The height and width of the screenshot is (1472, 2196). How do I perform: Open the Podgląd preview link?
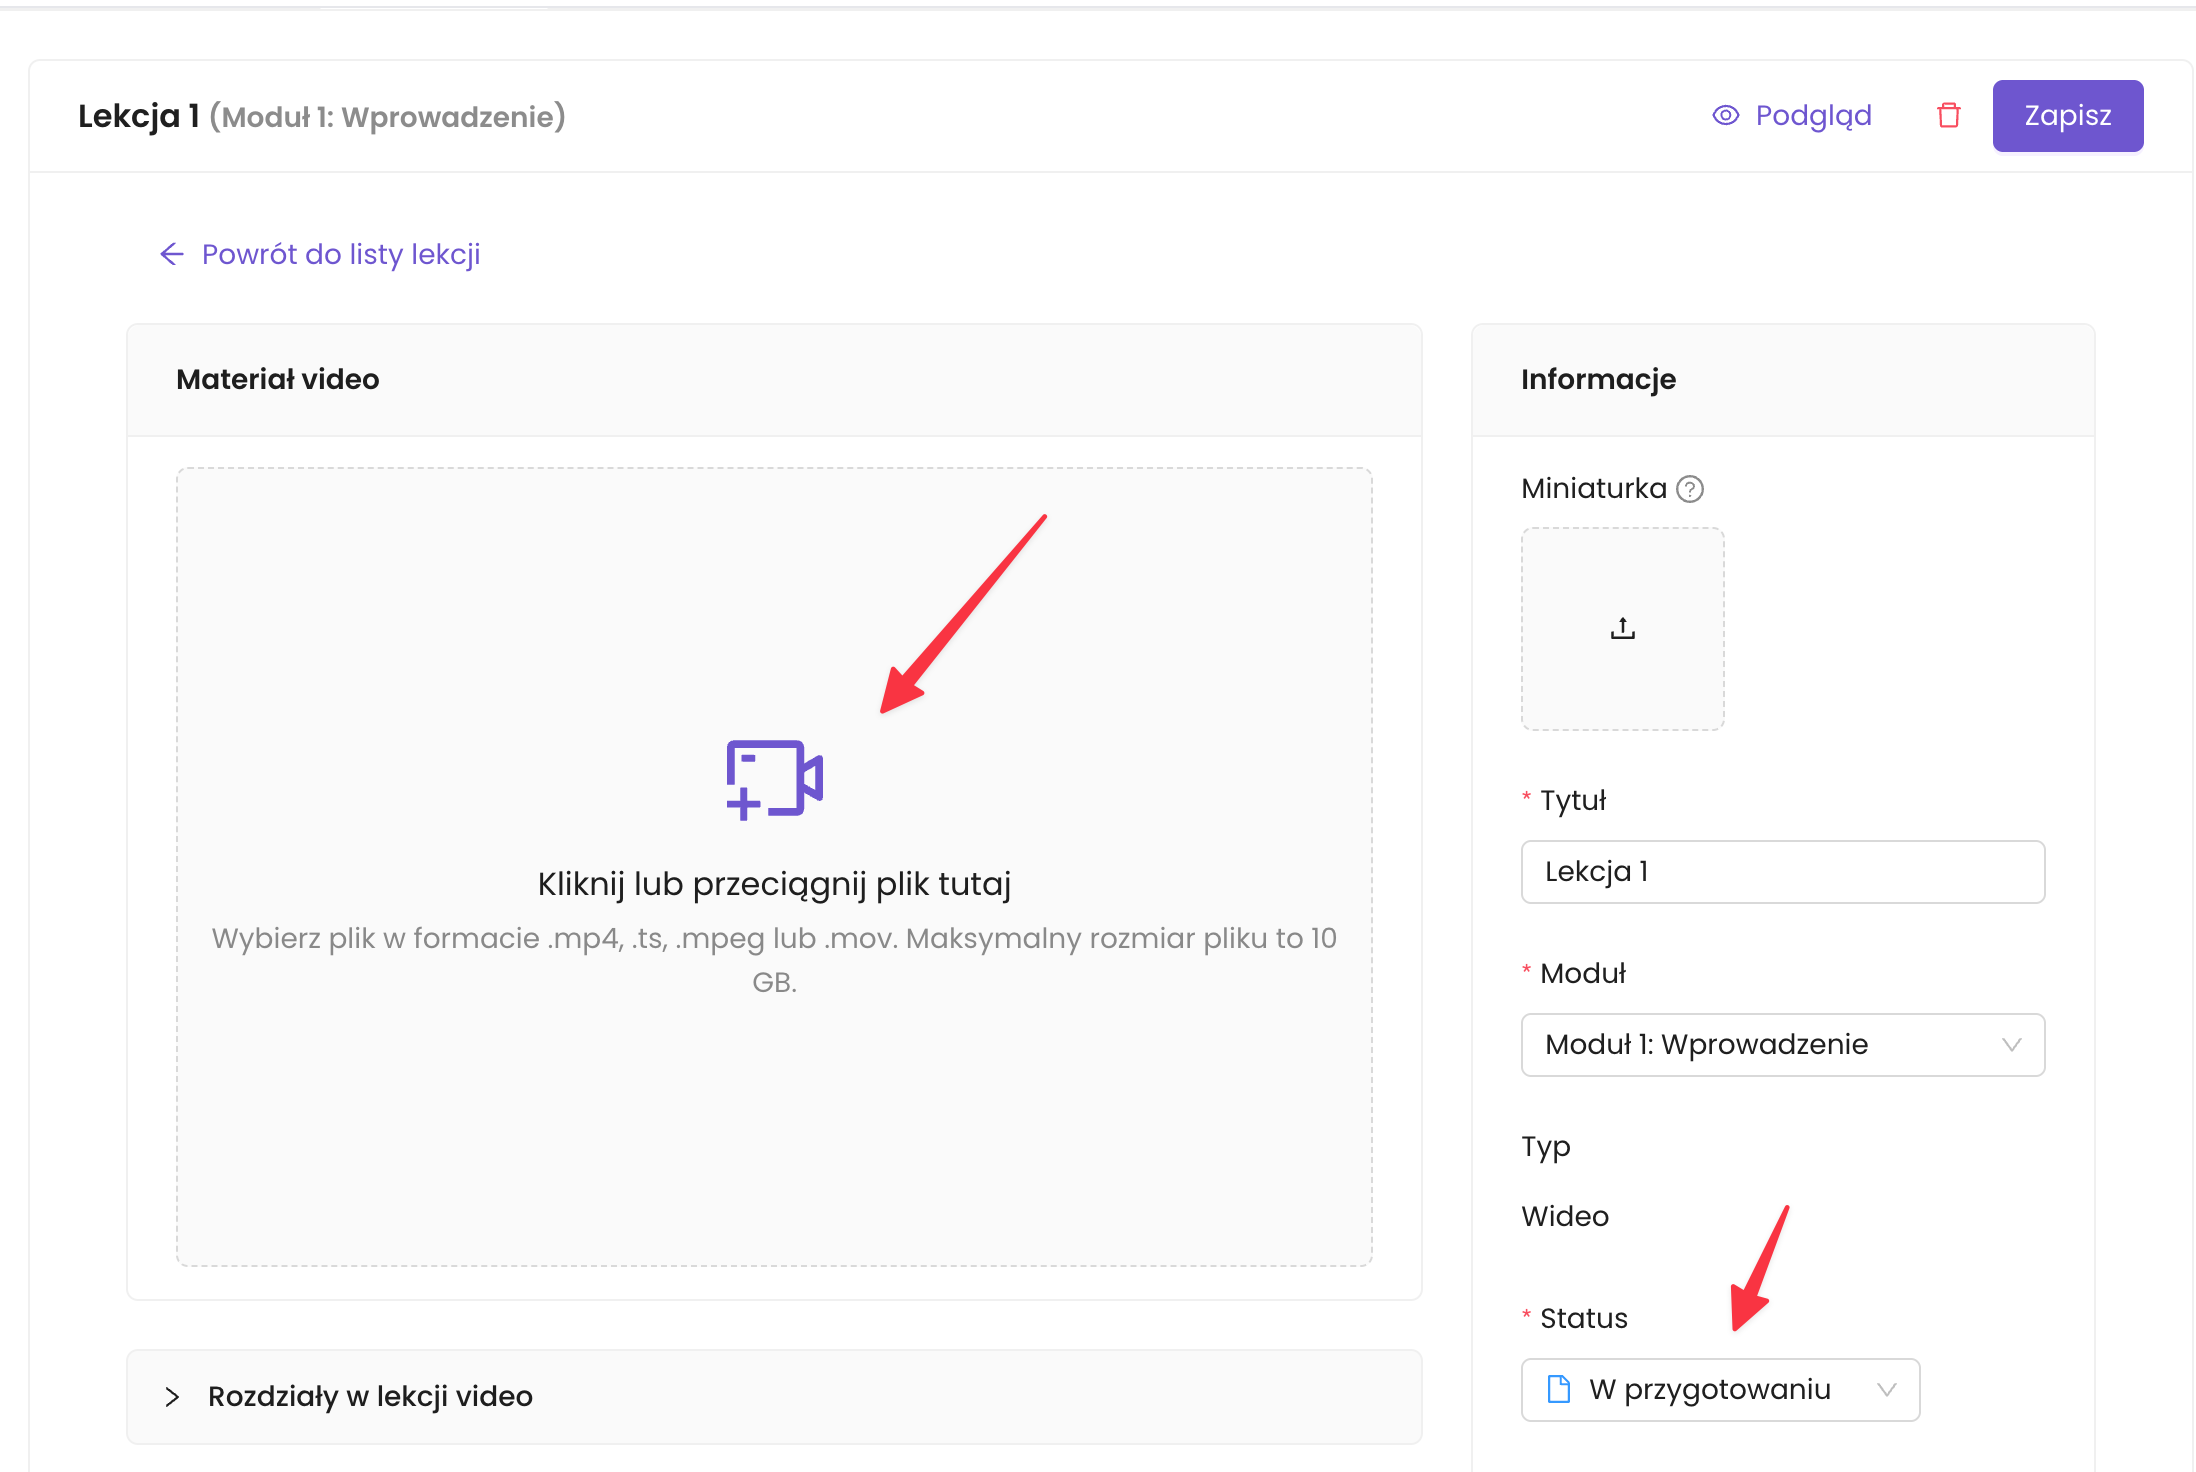point(1813,116)
